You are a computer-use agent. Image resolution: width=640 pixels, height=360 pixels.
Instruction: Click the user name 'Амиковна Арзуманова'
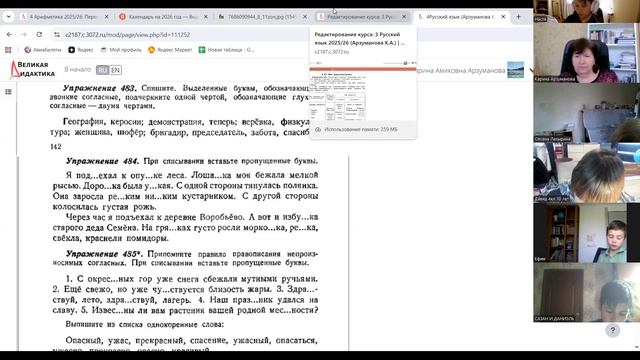pyautogui.click(x=470, y=70)
